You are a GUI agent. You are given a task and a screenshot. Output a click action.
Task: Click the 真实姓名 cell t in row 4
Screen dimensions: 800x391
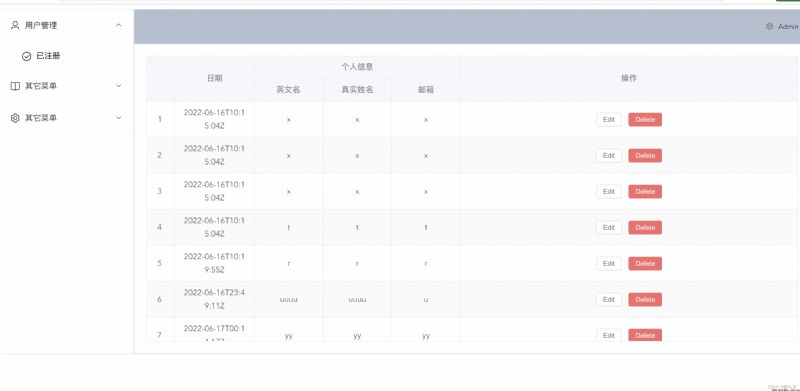tap(357, 228)
